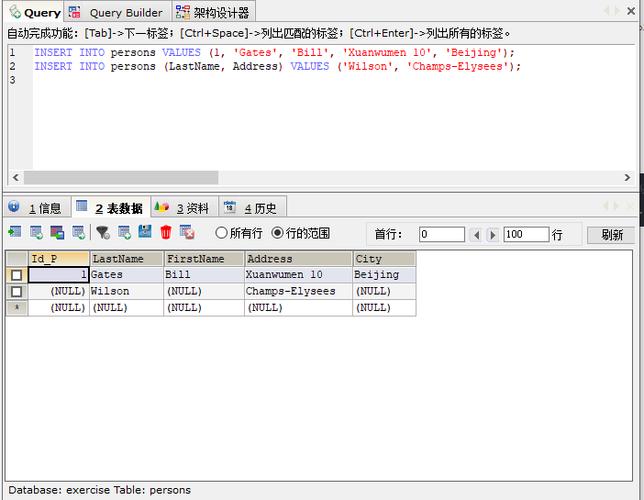Image resolution: width=644 pixels, height=500 pixels.
Task: Click the info tab blue circle icon
Action: (14, 206)
